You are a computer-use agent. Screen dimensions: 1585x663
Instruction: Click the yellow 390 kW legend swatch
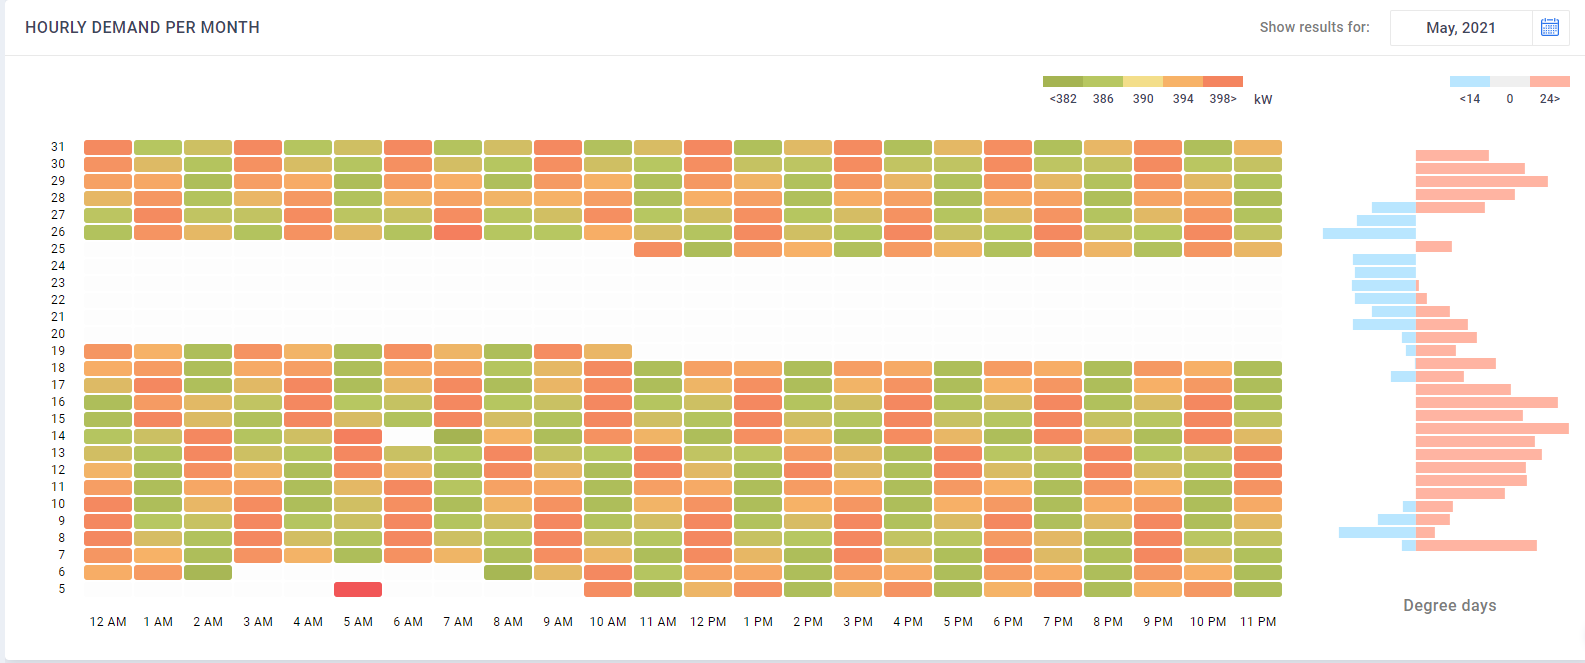(1142, 82)
